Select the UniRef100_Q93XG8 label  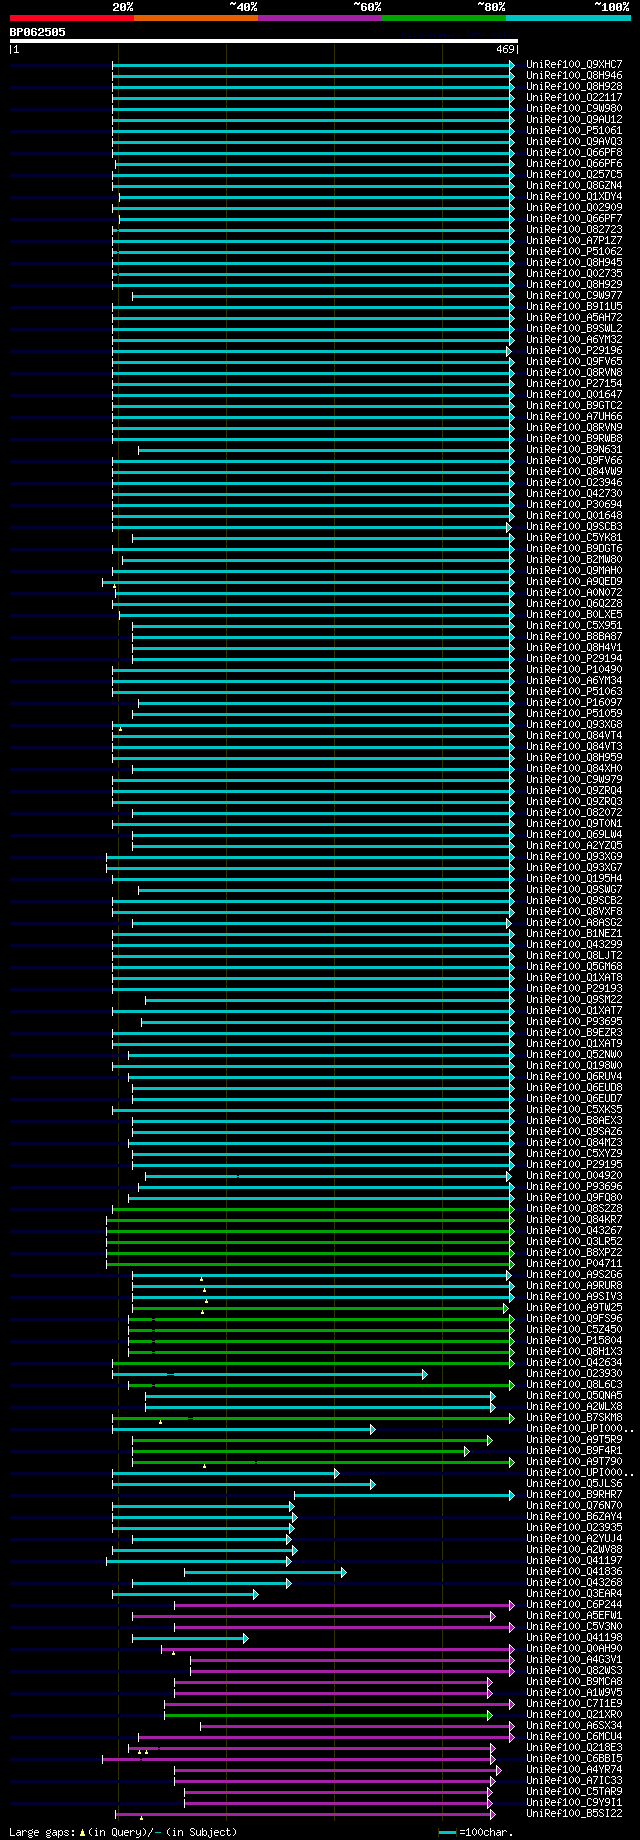click(x=574, y=724)
